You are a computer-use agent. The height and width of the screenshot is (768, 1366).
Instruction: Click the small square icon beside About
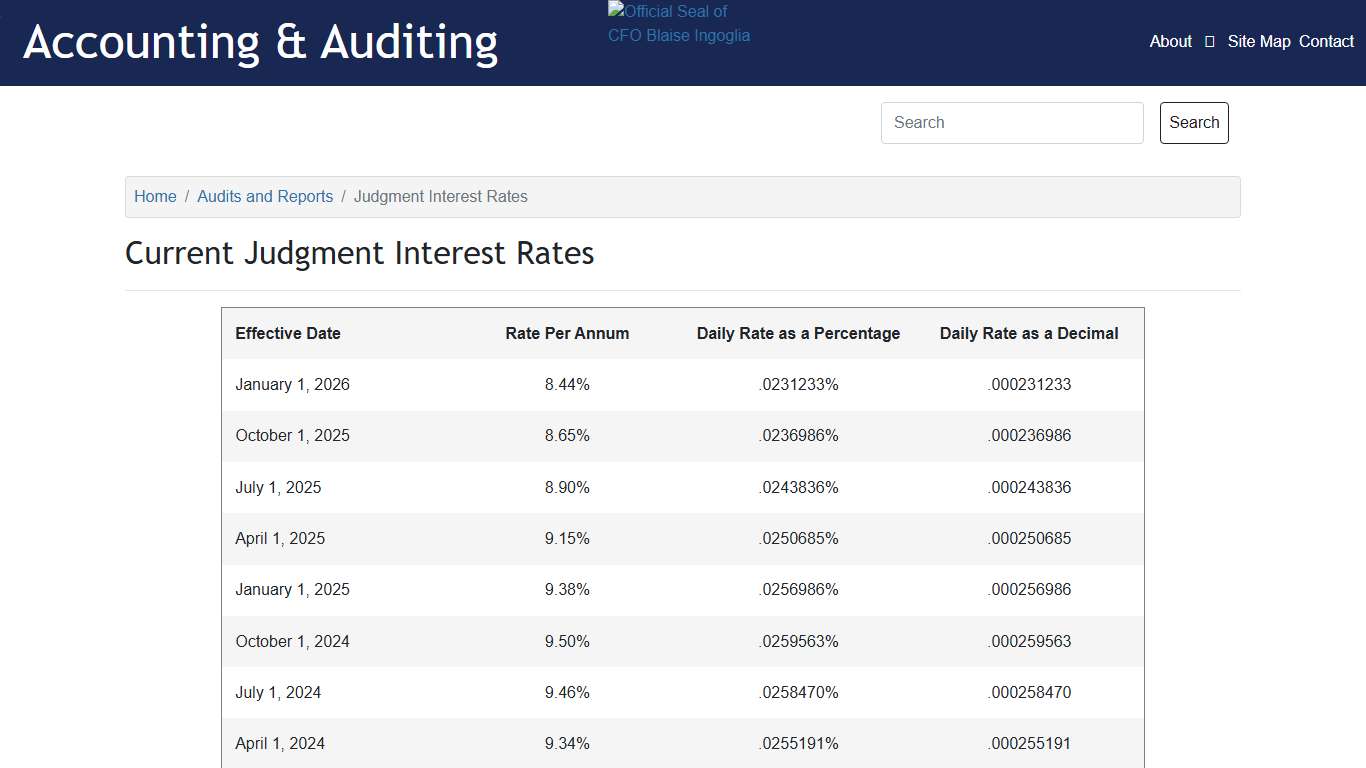(x=1209, y=42)
